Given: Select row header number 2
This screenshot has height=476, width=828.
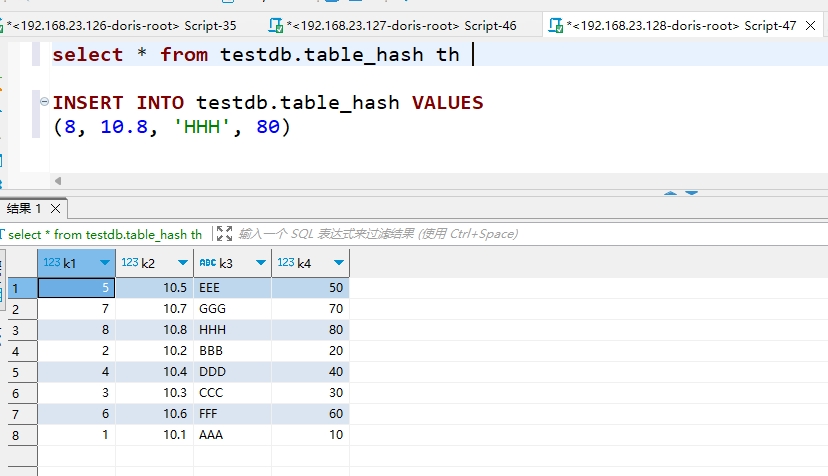Looking at the screenshot, I should point(22,309).
